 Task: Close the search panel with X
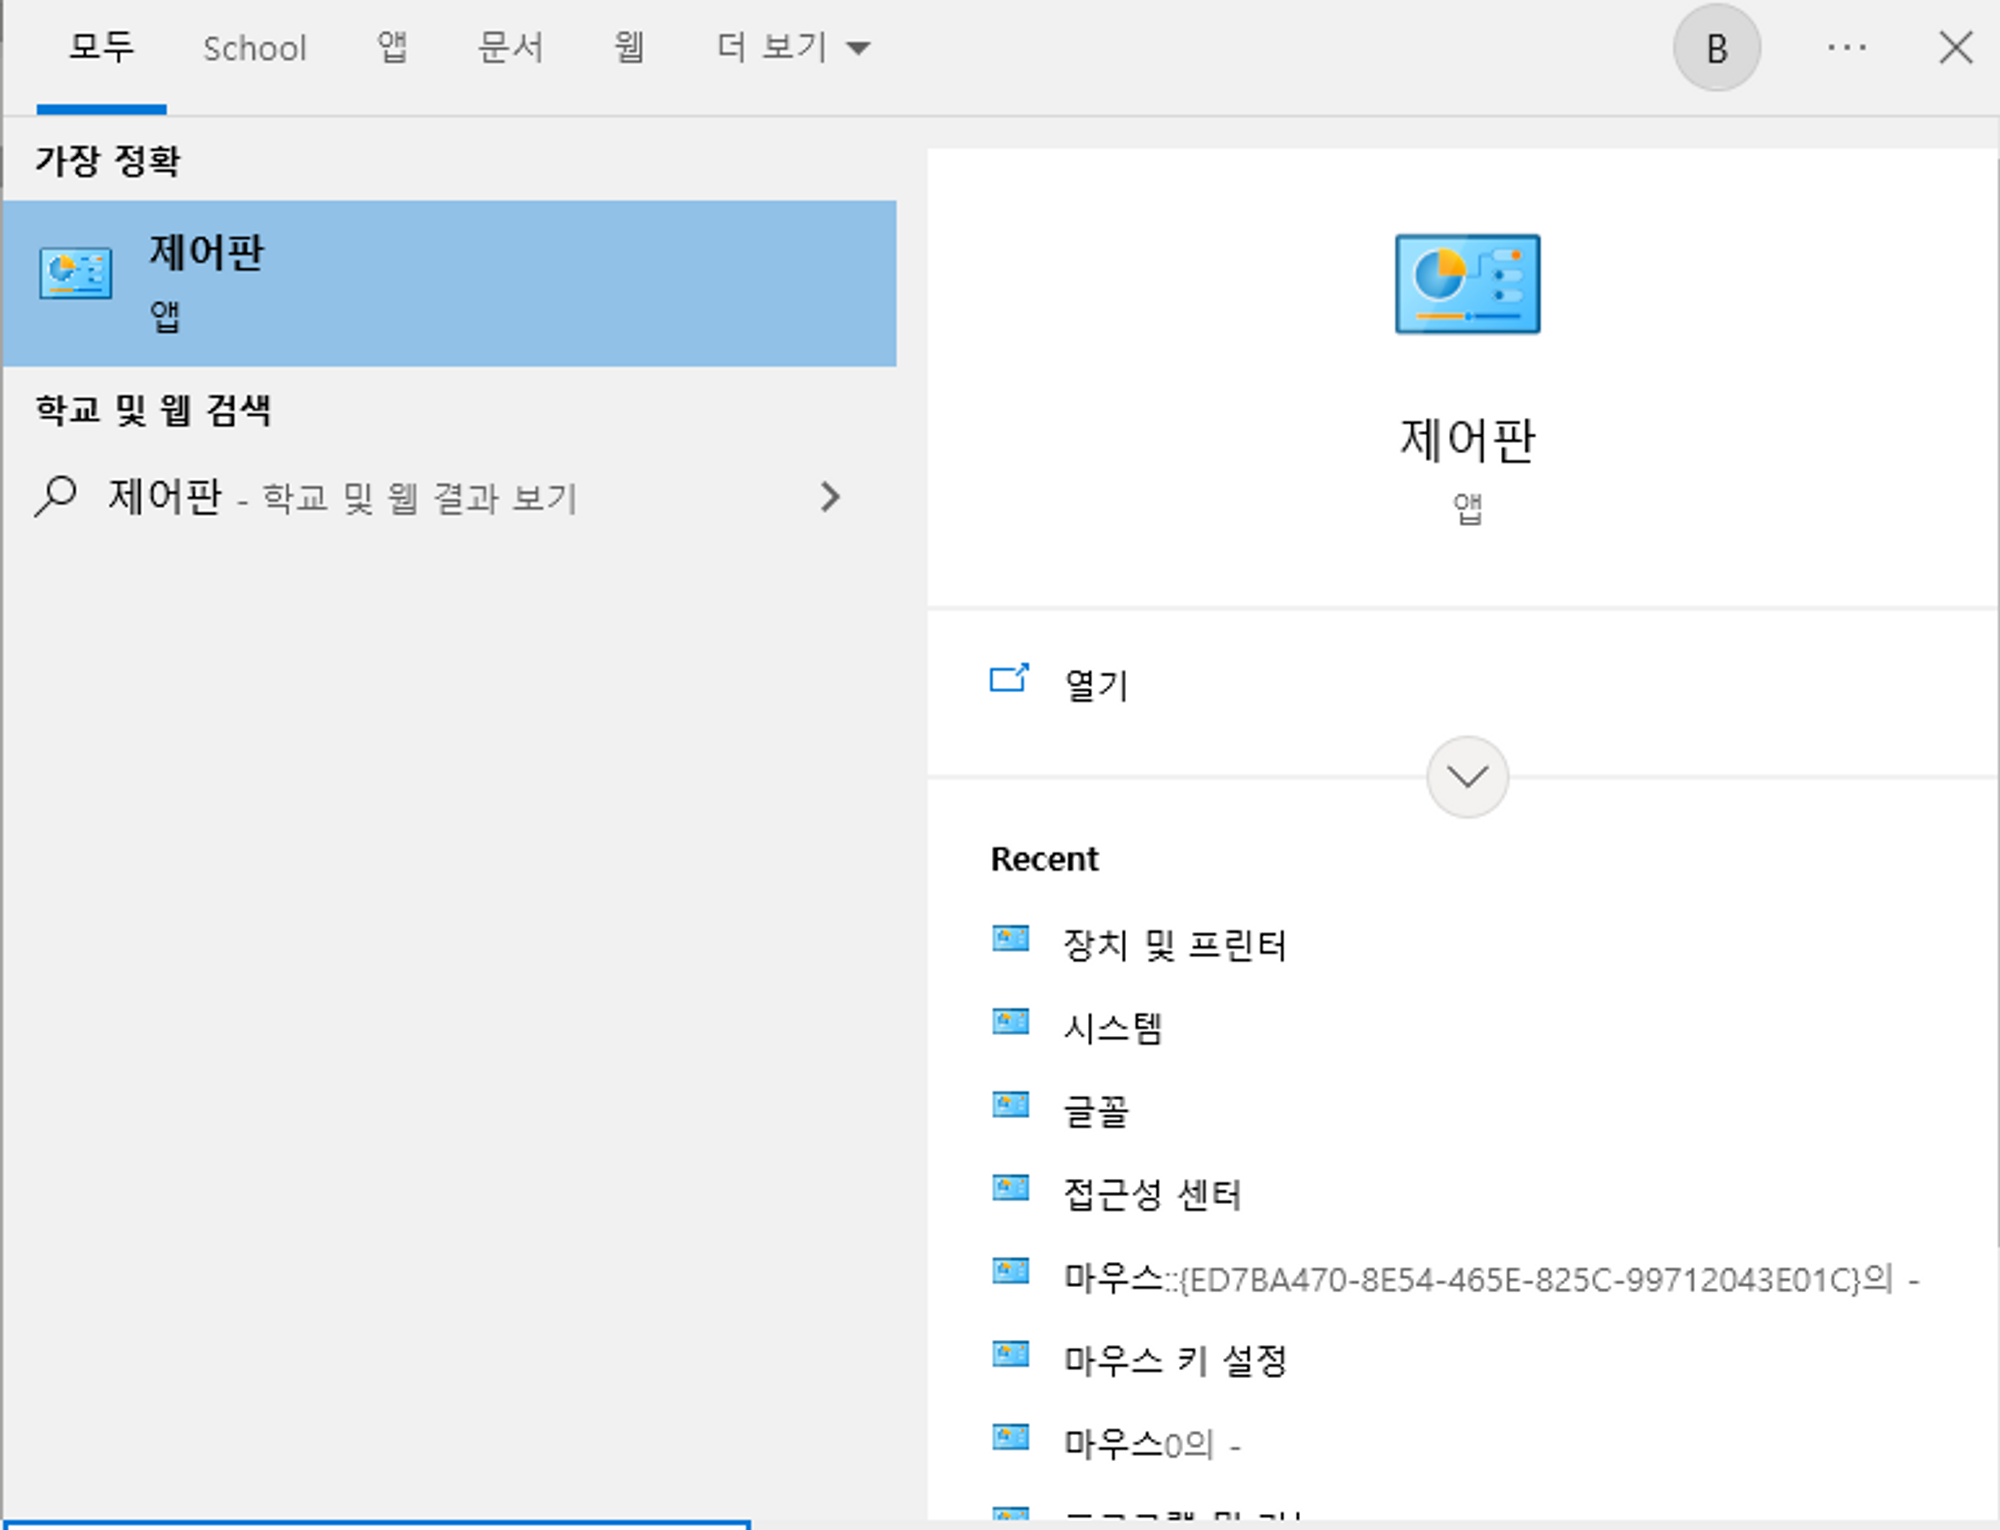[x=1955, y=48]
